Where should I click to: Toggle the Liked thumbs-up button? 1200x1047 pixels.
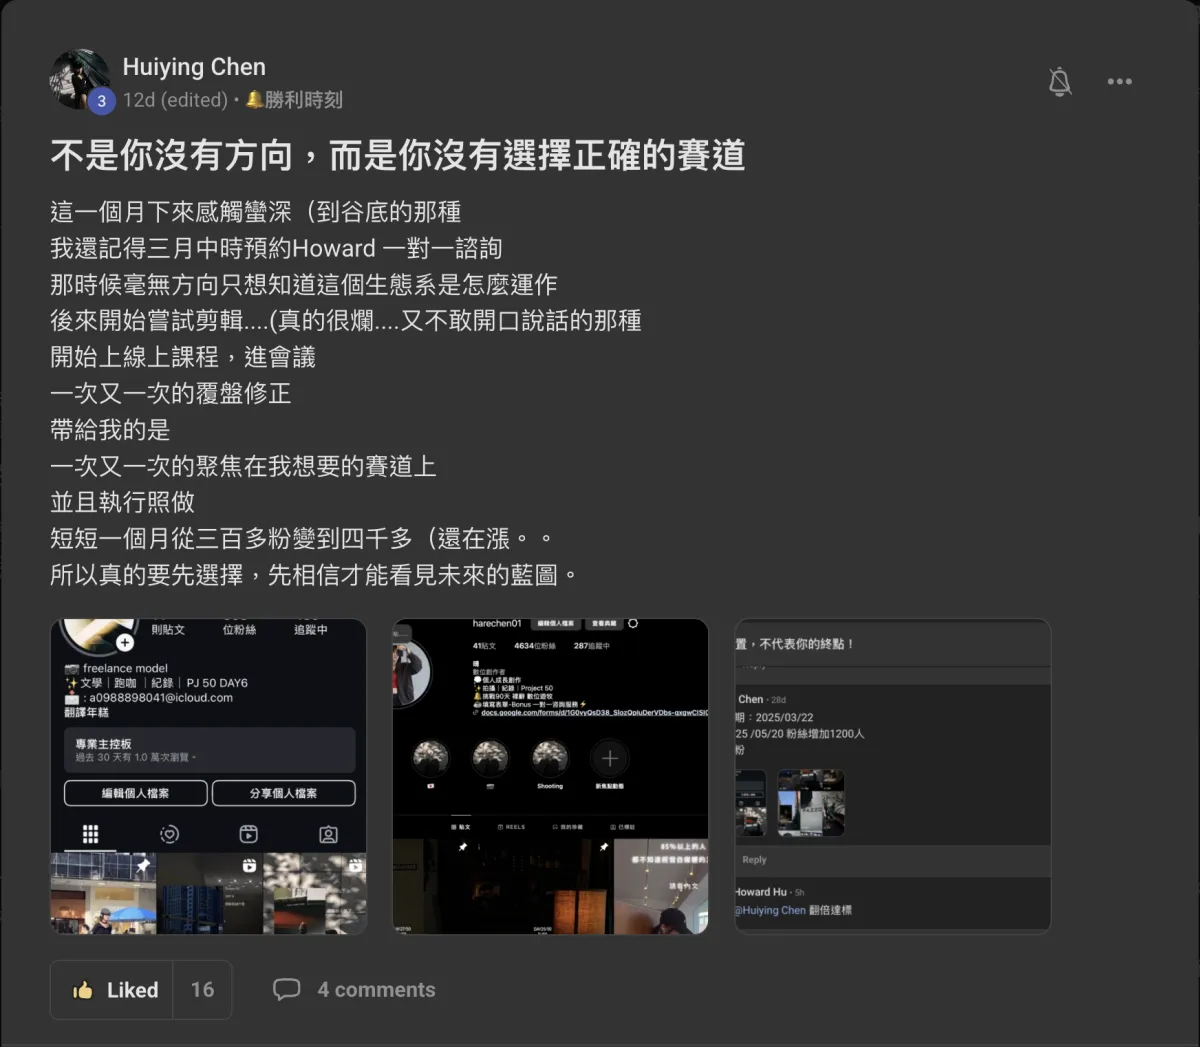tap(112, 990)
